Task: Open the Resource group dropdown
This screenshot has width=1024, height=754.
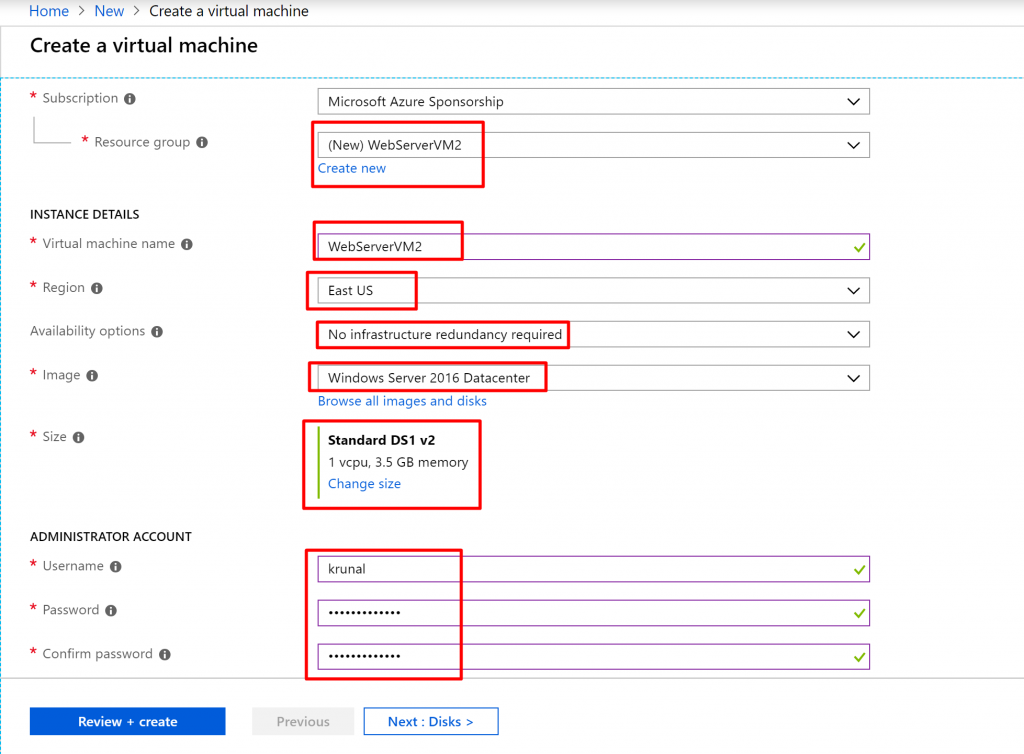Action: click(593, 145)
